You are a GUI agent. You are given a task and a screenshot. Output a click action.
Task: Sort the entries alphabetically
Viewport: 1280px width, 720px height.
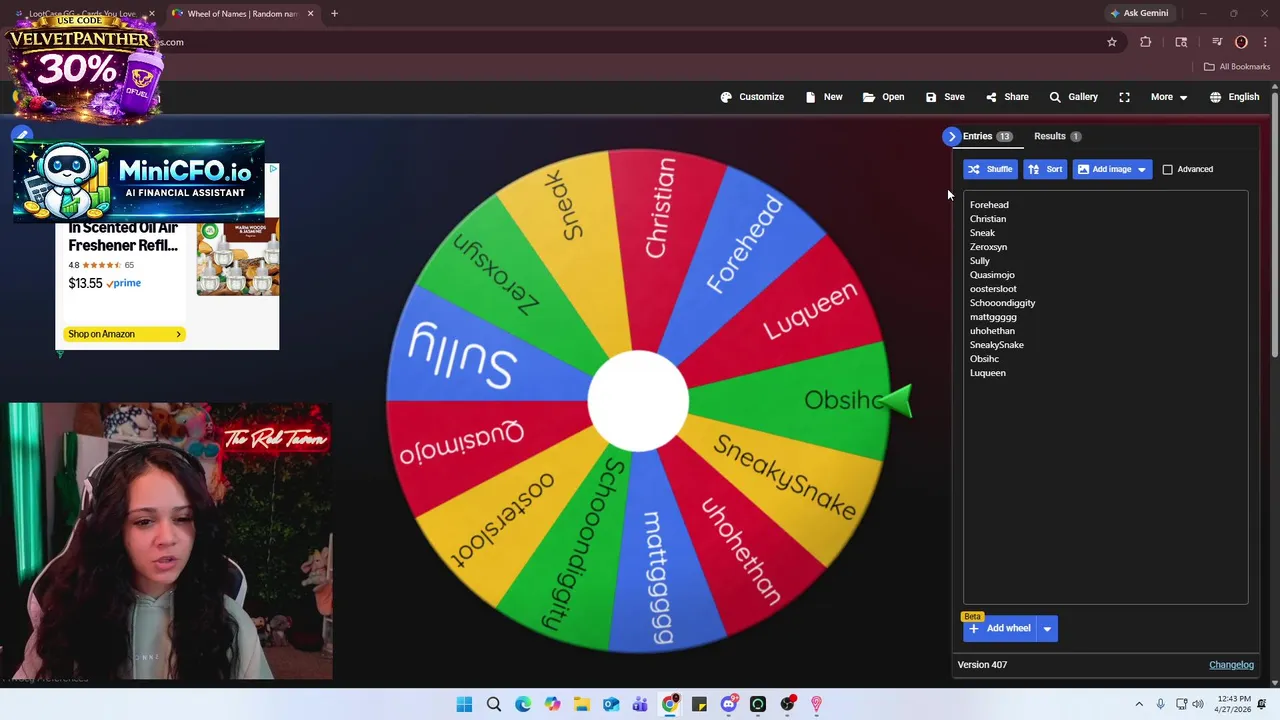[x=1045, y=169]
